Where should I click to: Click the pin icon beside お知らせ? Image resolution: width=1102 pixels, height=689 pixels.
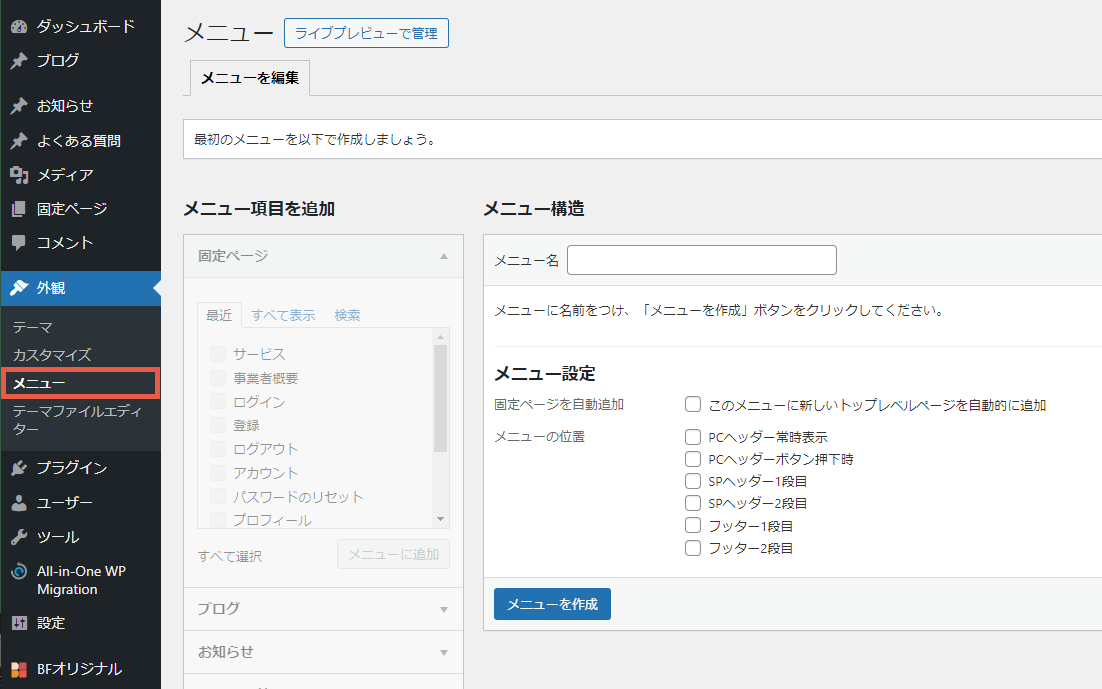coord(19,106)
